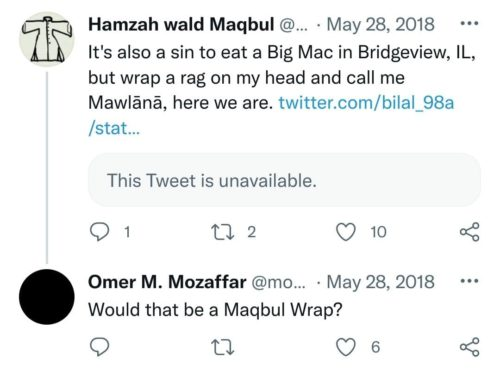
Task: Share Hamzah wald Maqbul's tweet
Action: click(x=470, y=232)
